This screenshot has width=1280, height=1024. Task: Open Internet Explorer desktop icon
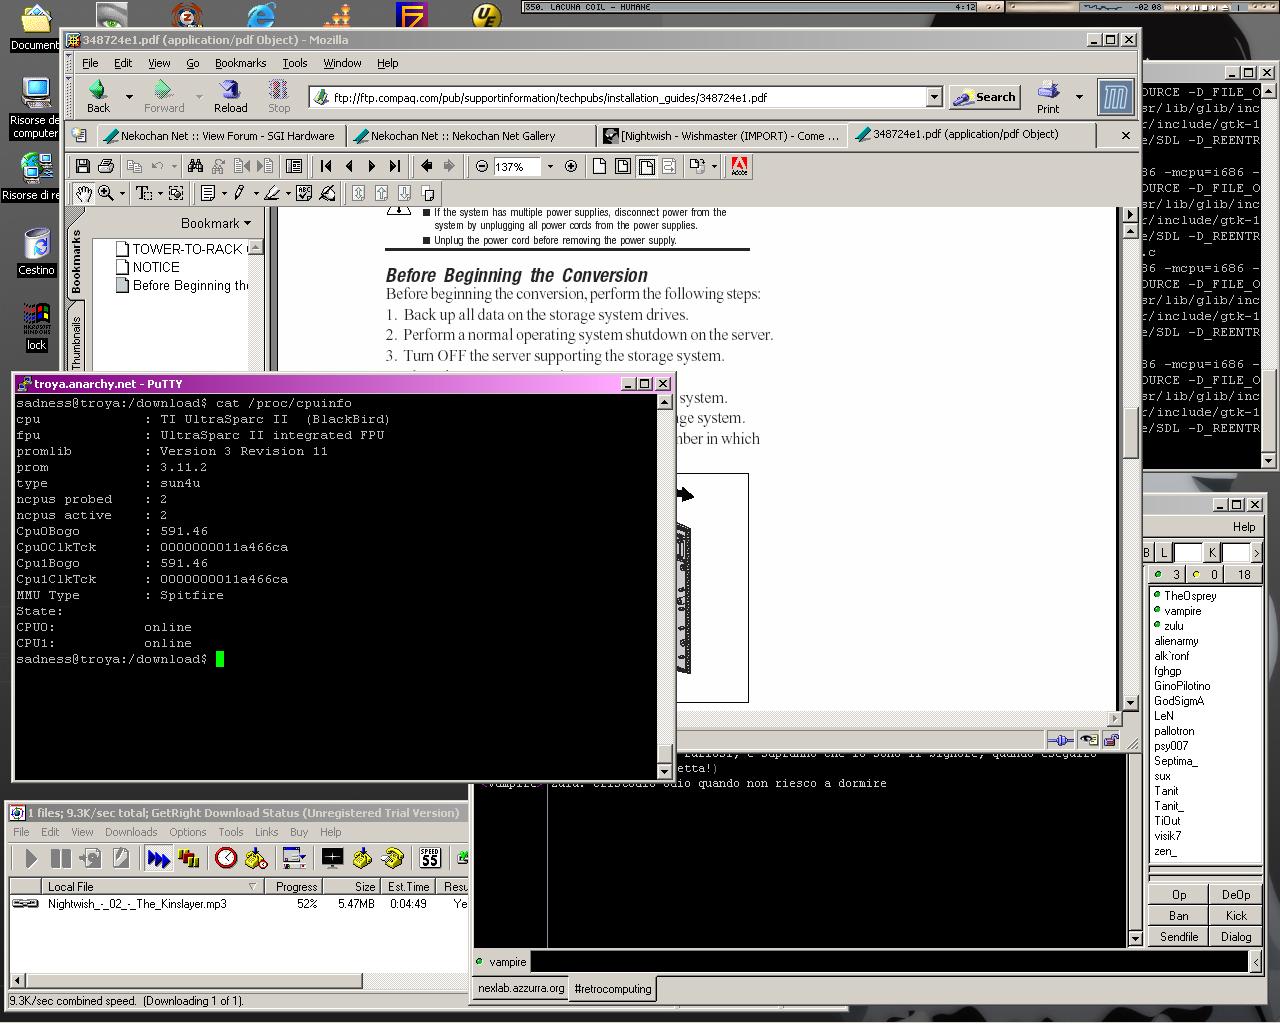(x=262, y=14)
